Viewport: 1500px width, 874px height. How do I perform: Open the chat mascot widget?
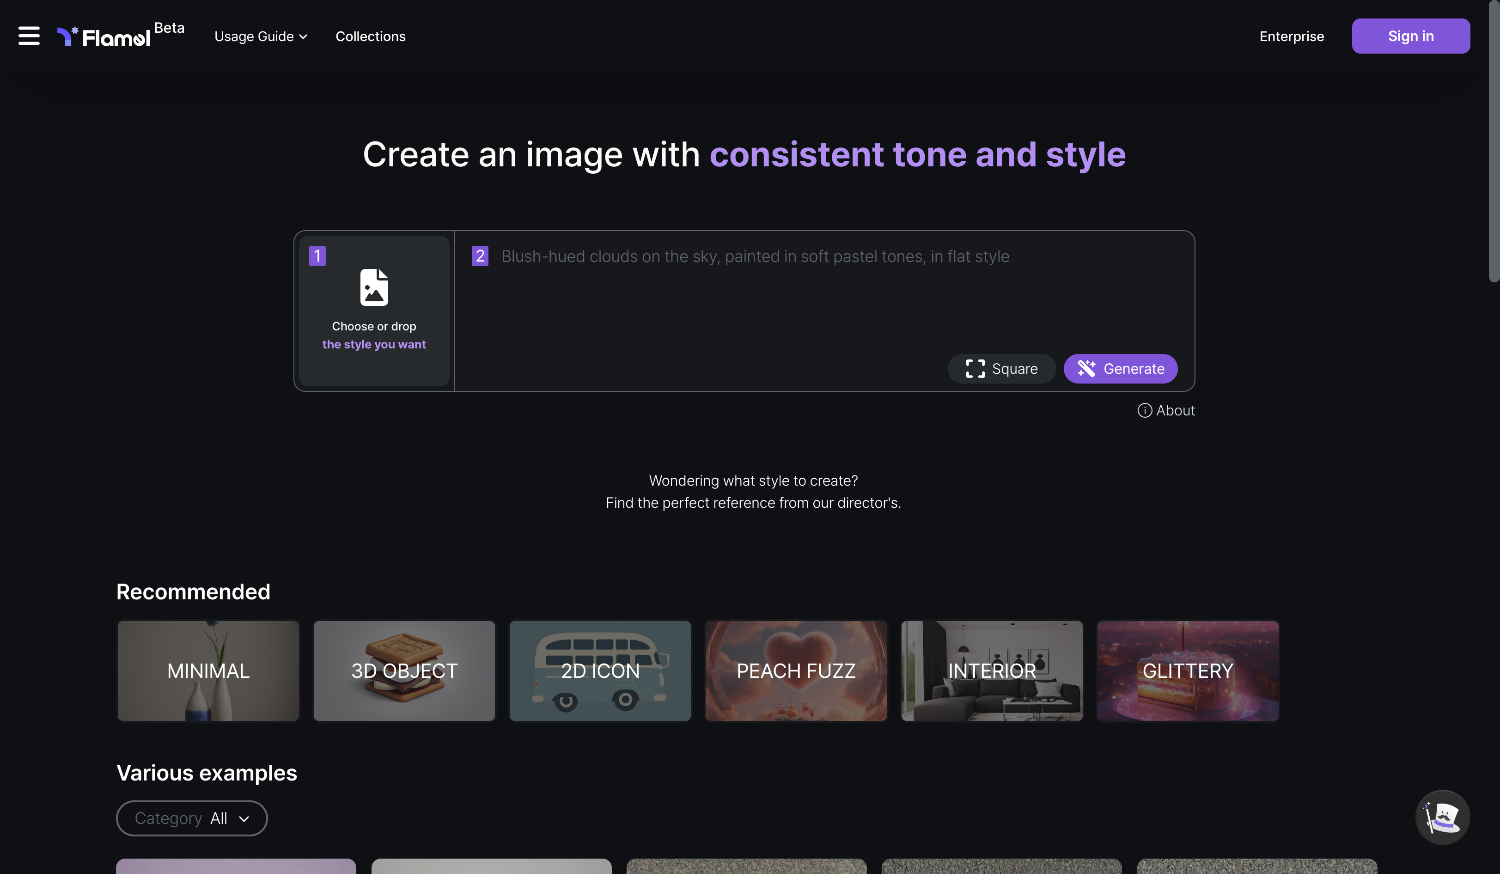pyautogui.click(x=1442, y=817)
